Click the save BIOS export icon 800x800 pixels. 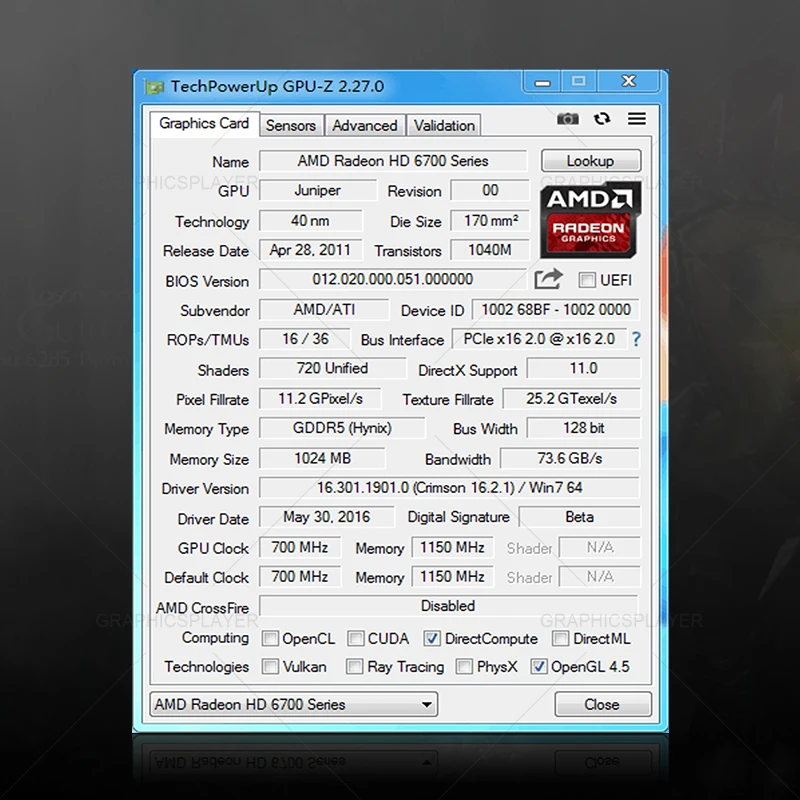pyautogui.click(x=549, y=281)
